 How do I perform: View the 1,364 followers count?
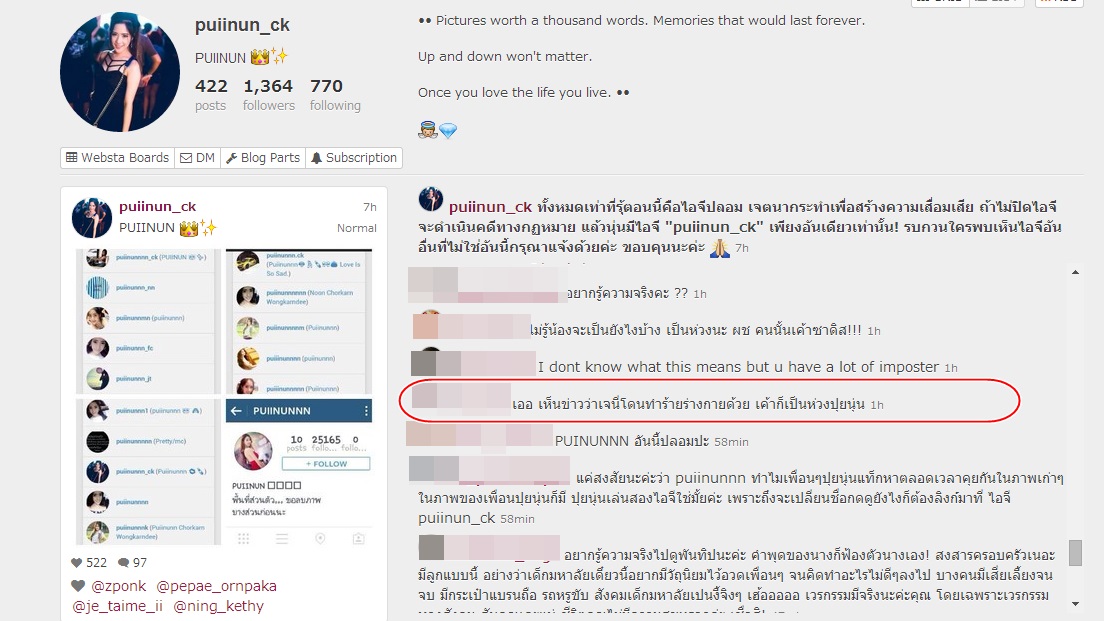(268, 95)
